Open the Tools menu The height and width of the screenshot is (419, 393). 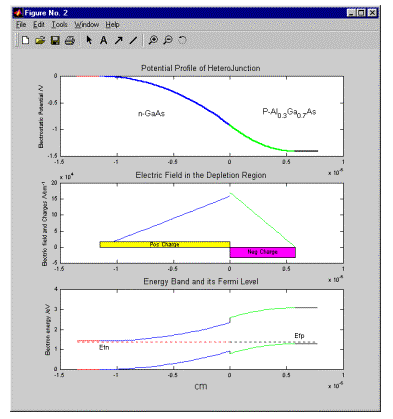pos(59,25)
